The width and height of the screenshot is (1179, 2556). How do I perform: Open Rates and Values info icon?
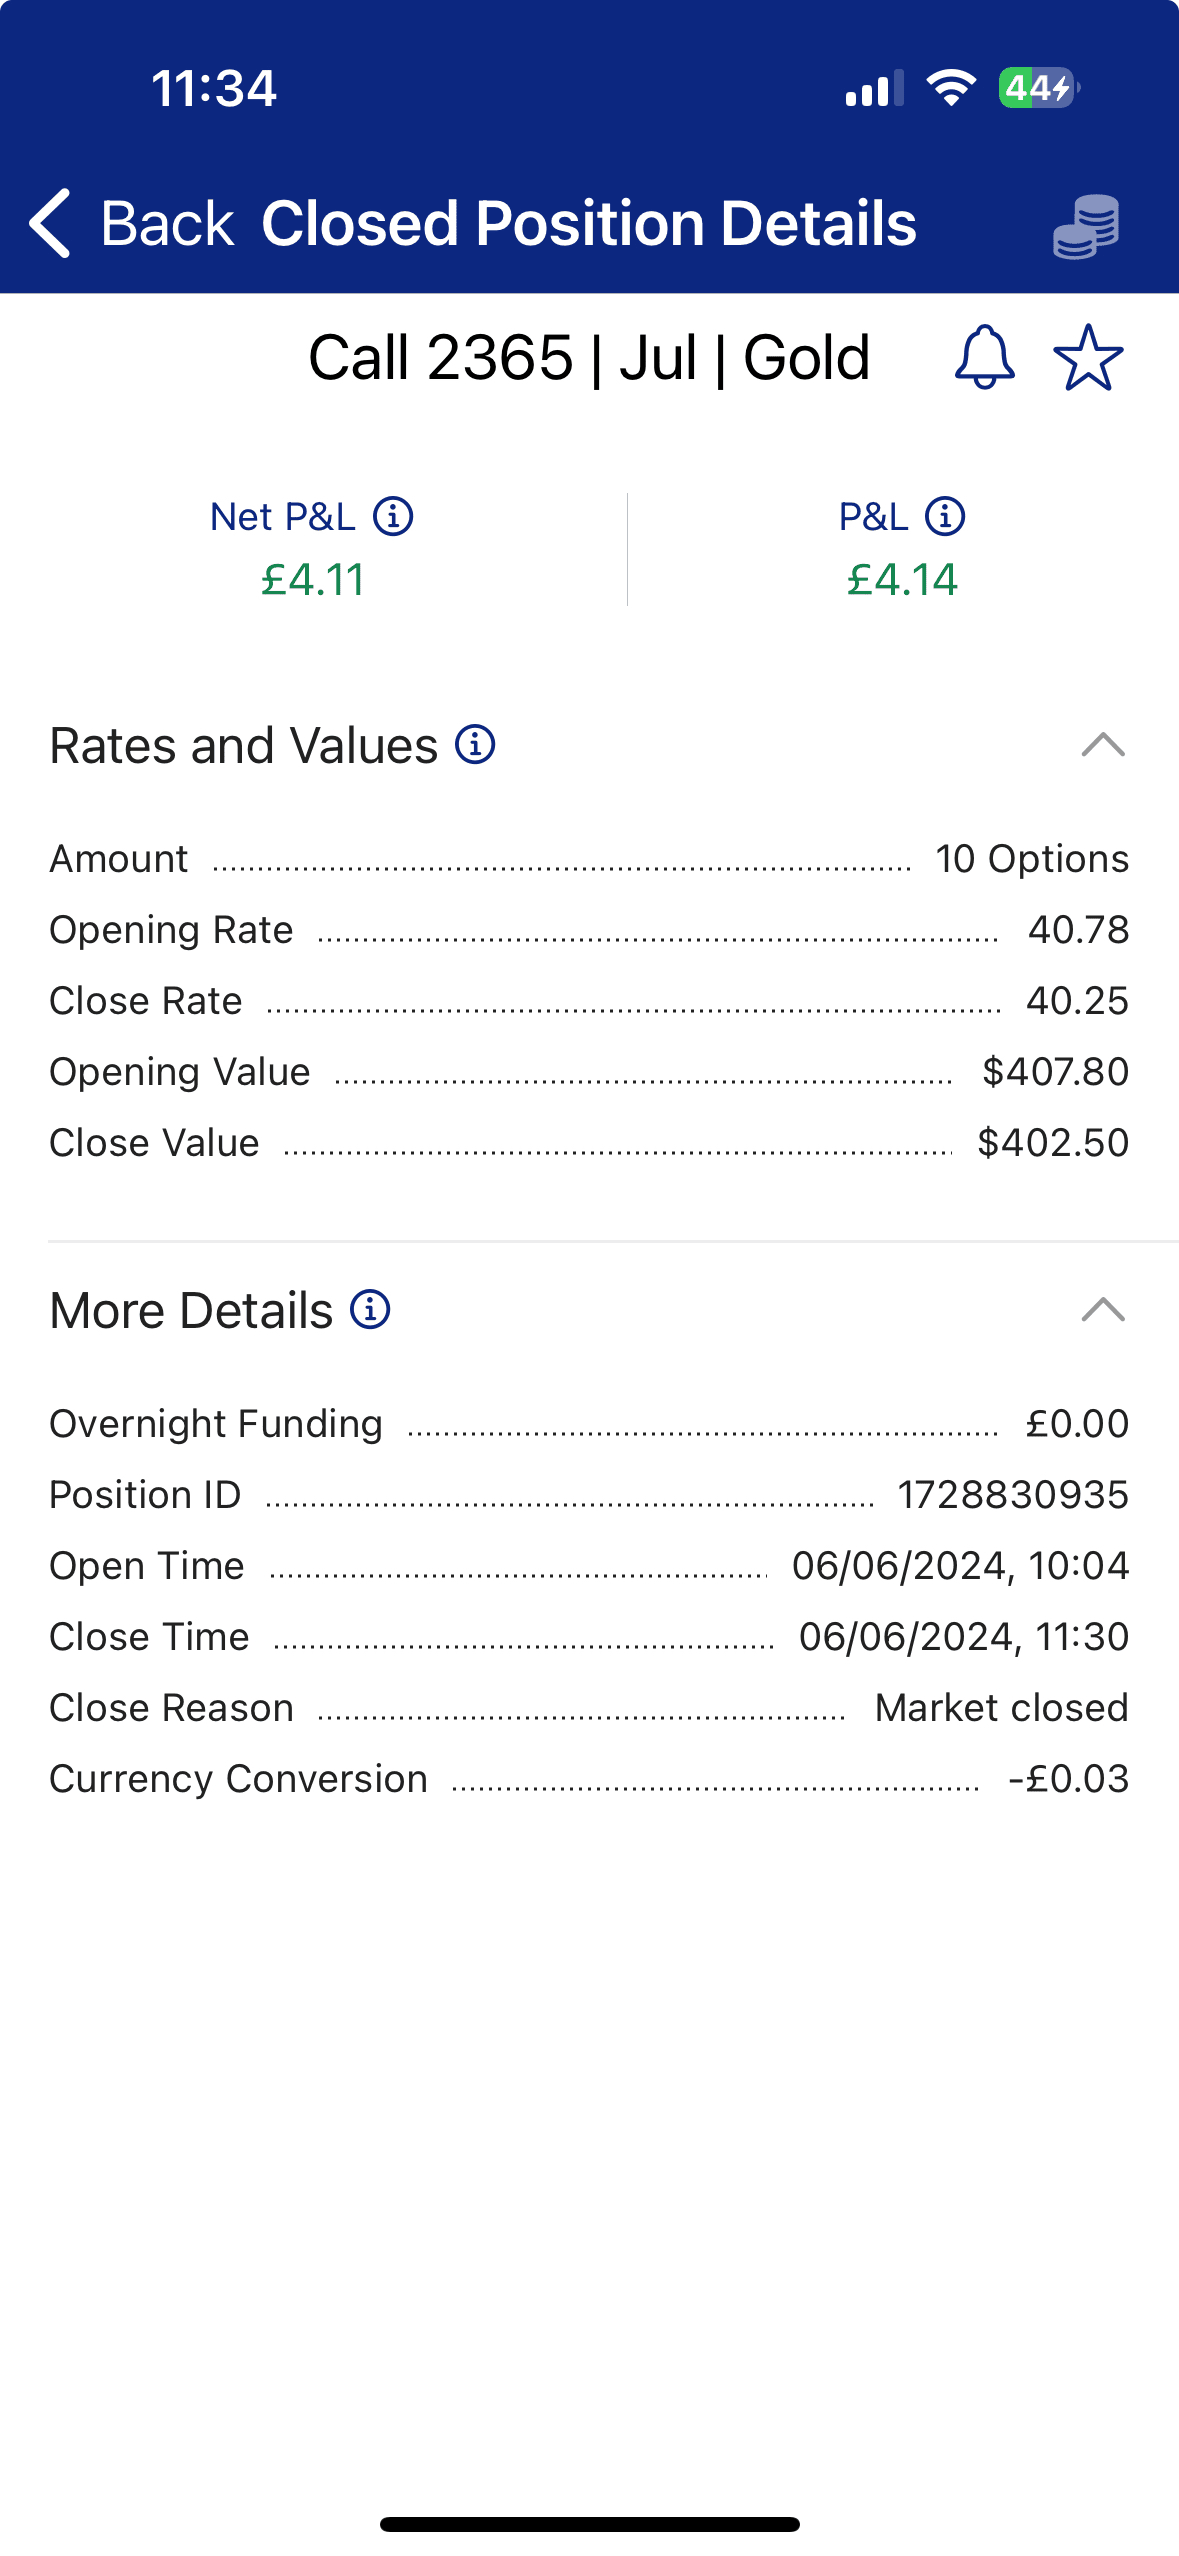(x=476, y=745)
